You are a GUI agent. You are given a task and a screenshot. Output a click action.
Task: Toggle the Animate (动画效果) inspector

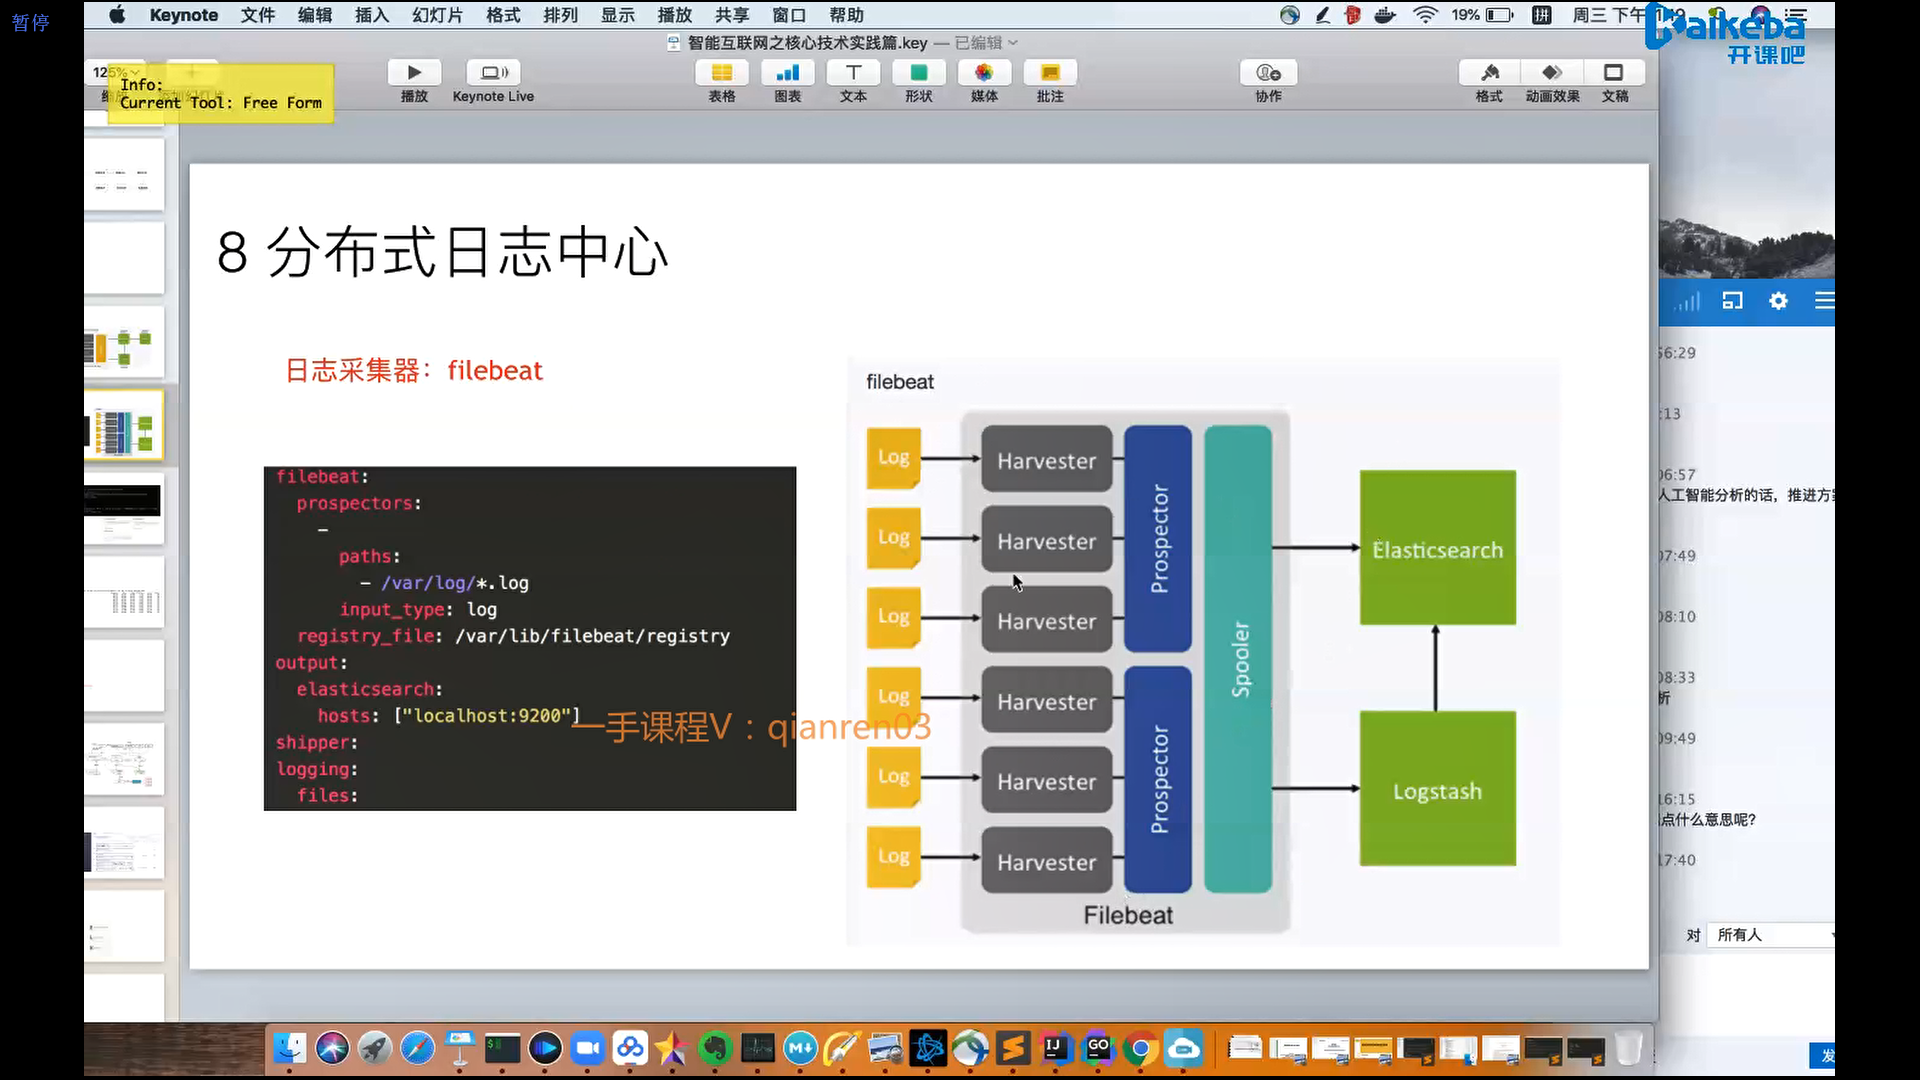pos(1552,73)
